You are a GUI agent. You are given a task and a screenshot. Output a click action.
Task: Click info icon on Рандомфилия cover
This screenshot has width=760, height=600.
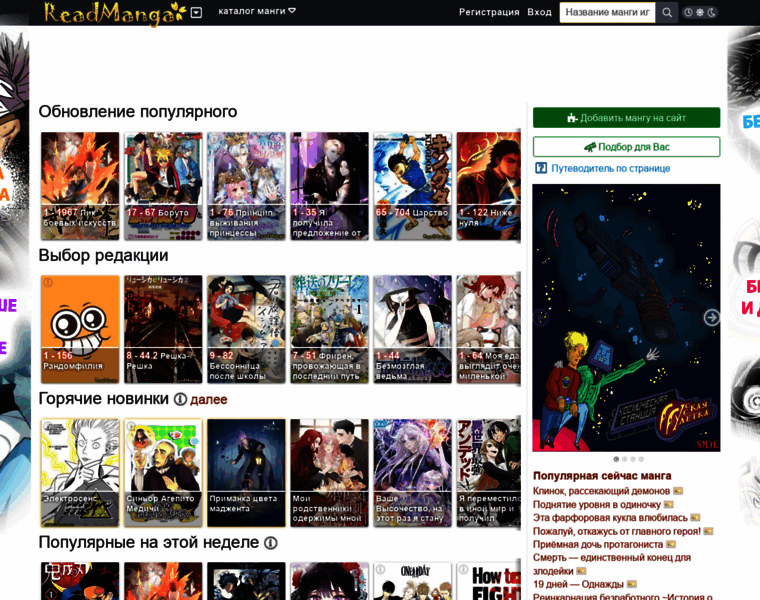tap(48, 282)
